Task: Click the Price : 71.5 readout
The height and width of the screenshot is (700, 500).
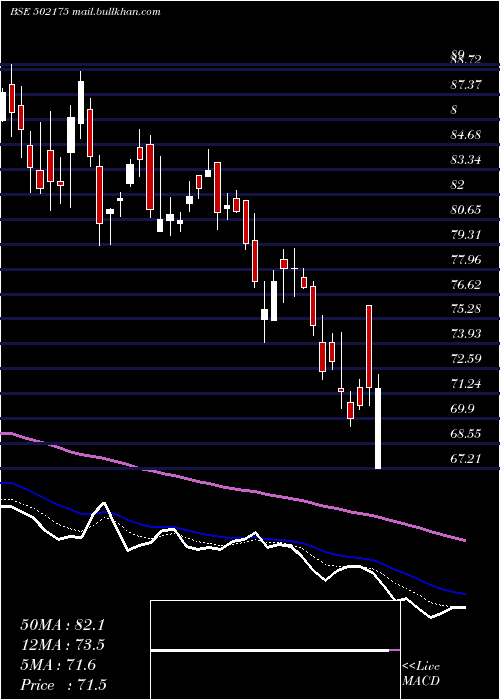Action: tap(63, 685)
